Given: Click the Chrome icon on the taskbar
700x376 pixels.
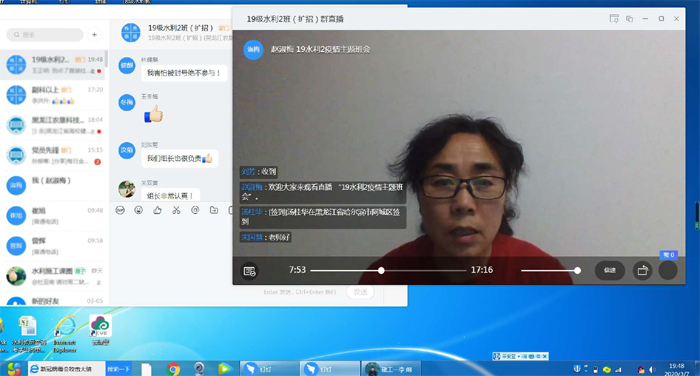Looking at the screenshot, I should pos(174,369).
